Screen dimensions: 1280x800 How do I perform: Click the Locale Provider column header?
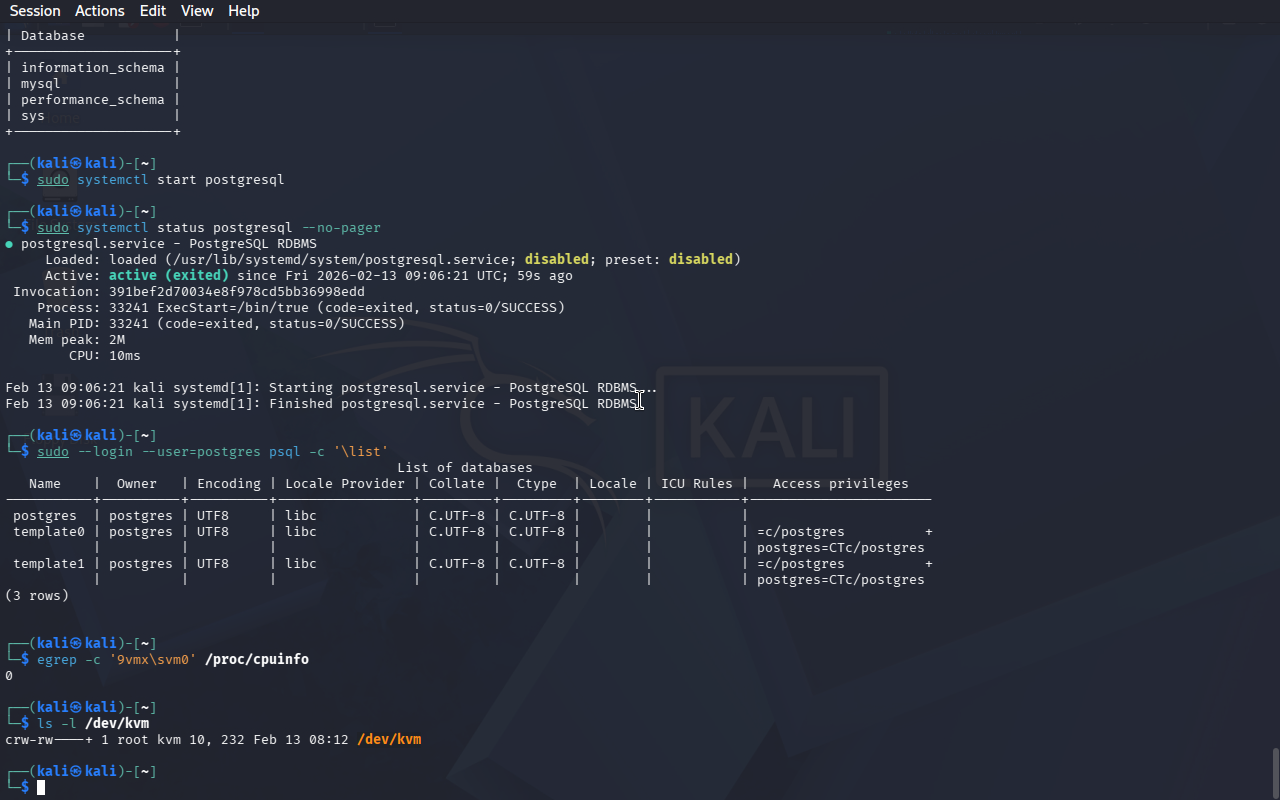coord(345,484)
